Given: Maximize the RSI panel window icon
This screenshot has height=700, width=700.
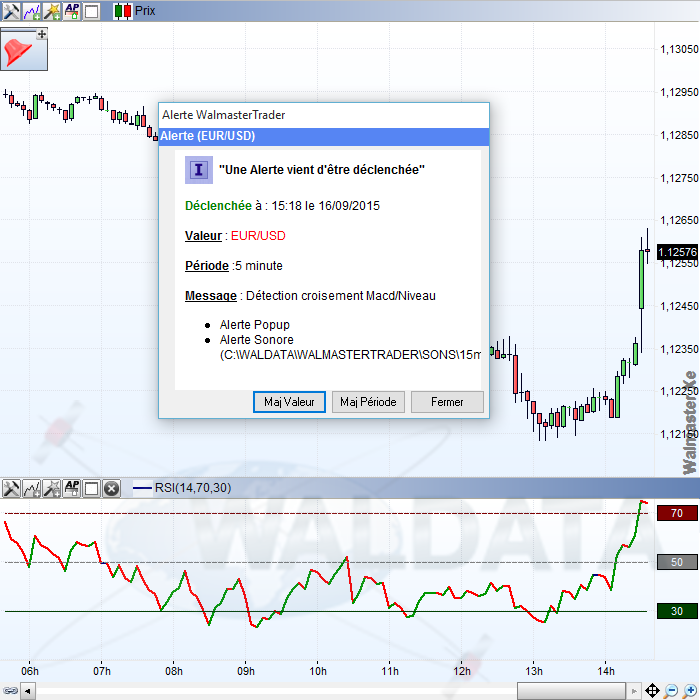Looking at the screenshot, I should (92, 488).
